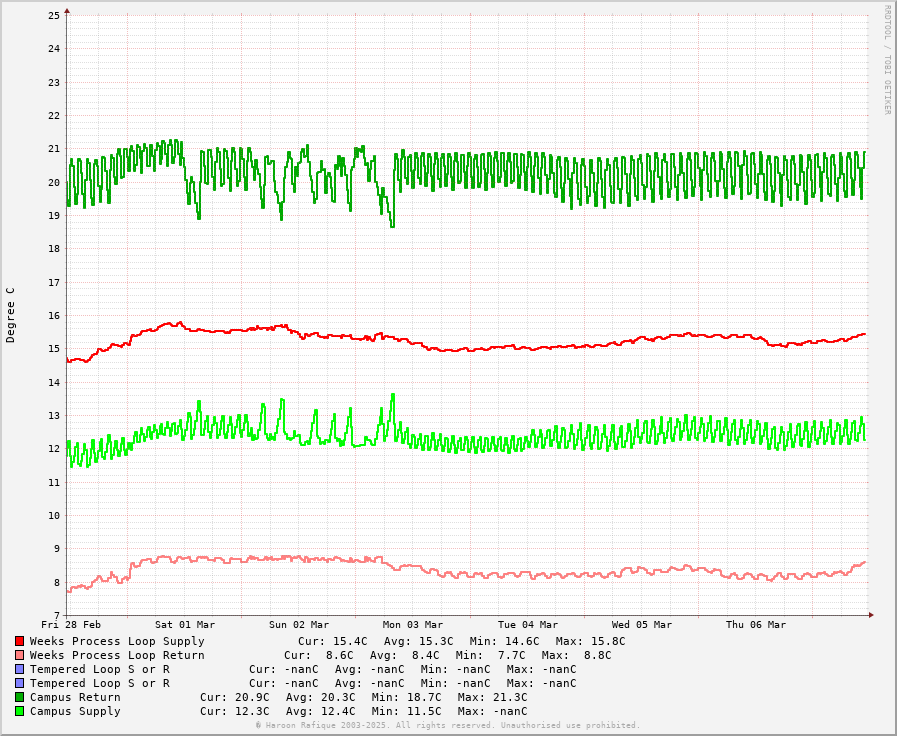Select the Weeks Process Loop Supply legend label
Screen dimensions: 897x736
117,641
